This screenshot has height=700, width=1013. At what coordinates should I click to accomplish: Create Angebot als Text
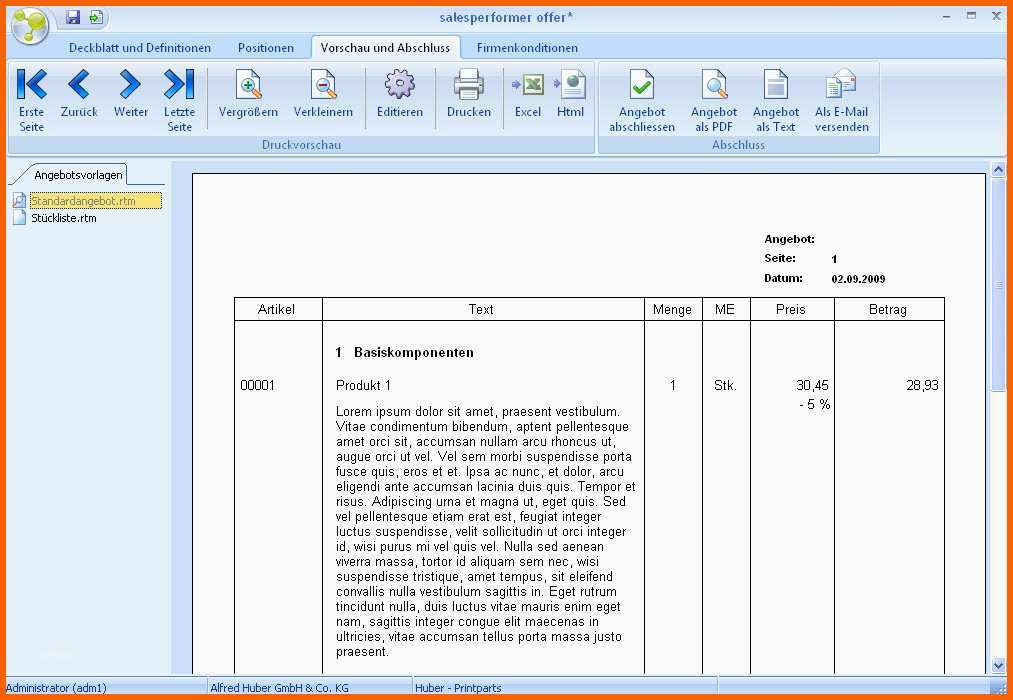tap(776, 100)
